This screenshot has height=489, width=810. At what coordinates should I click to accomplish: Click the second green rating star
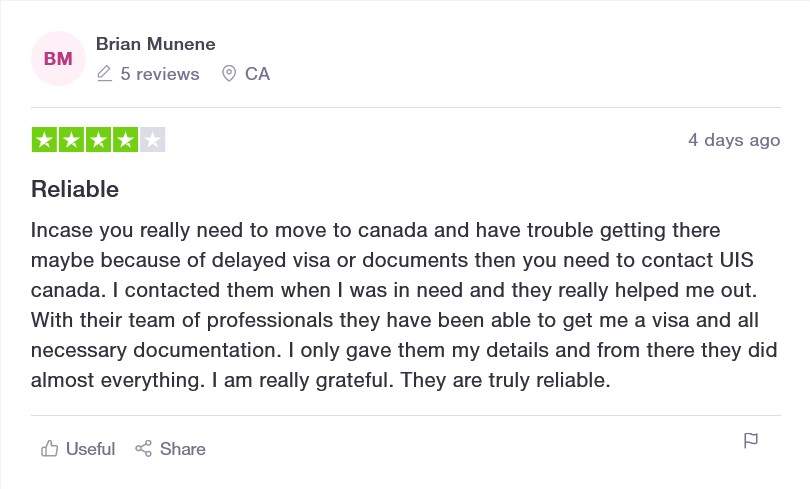[x=71, y=139]
